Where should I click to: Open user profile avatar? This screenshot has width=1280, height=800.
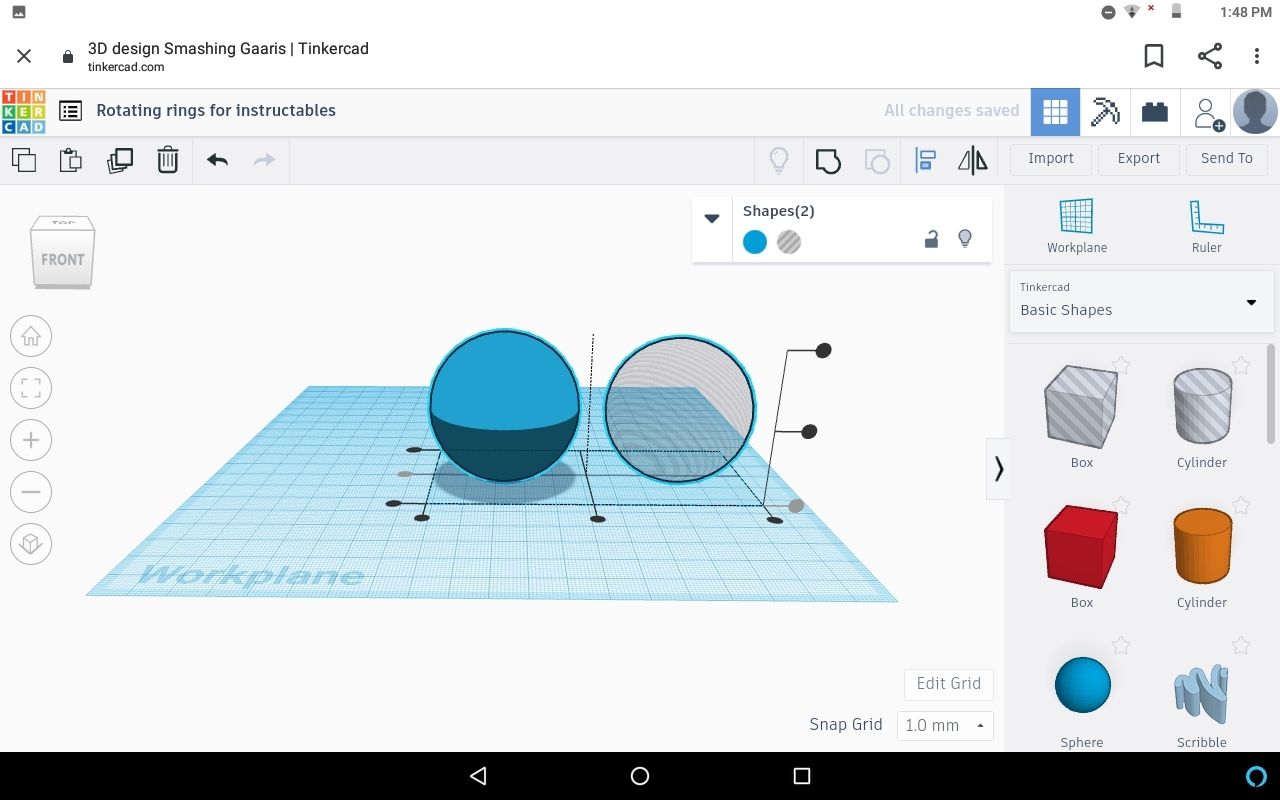pos(1255,112)
